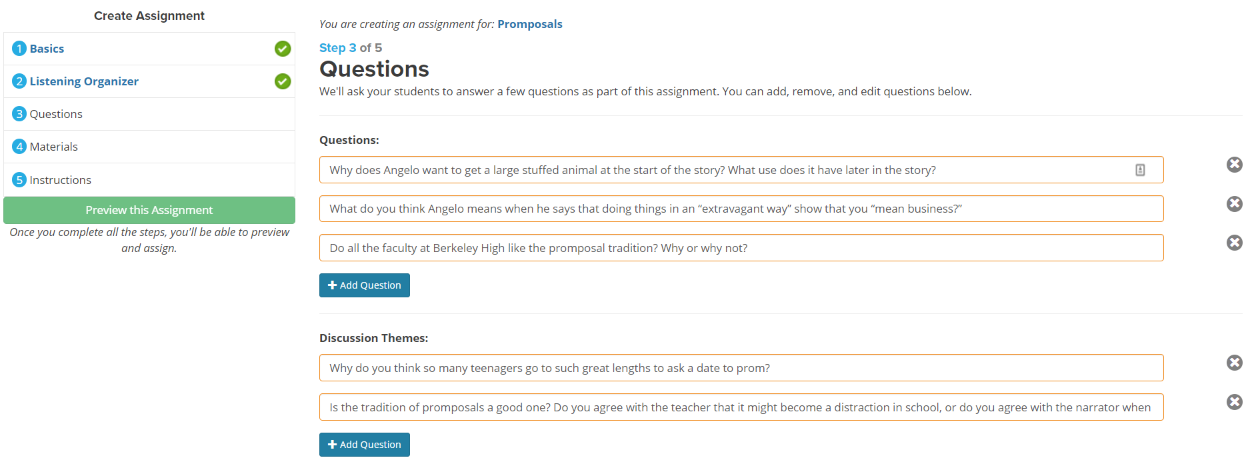Delete the first discussion theme about prom dates

point(1234,363)
